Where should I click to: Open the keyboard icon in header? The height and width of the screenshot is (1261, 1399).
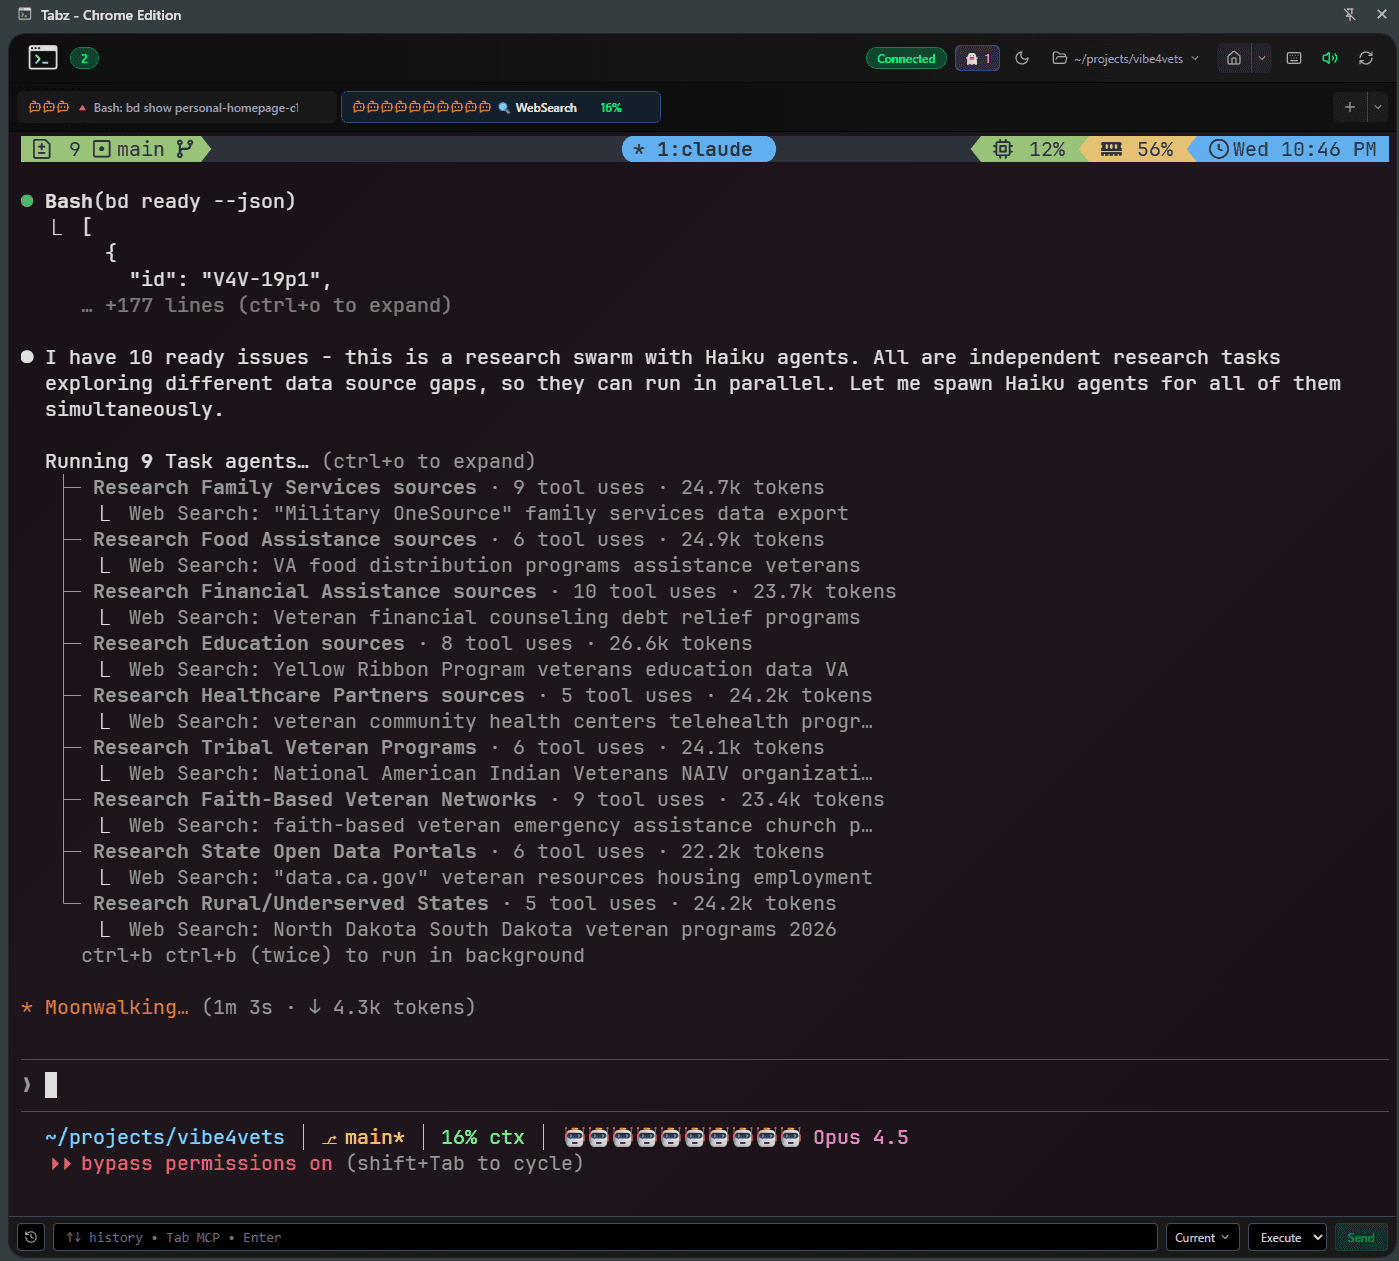click(1294, 59)
